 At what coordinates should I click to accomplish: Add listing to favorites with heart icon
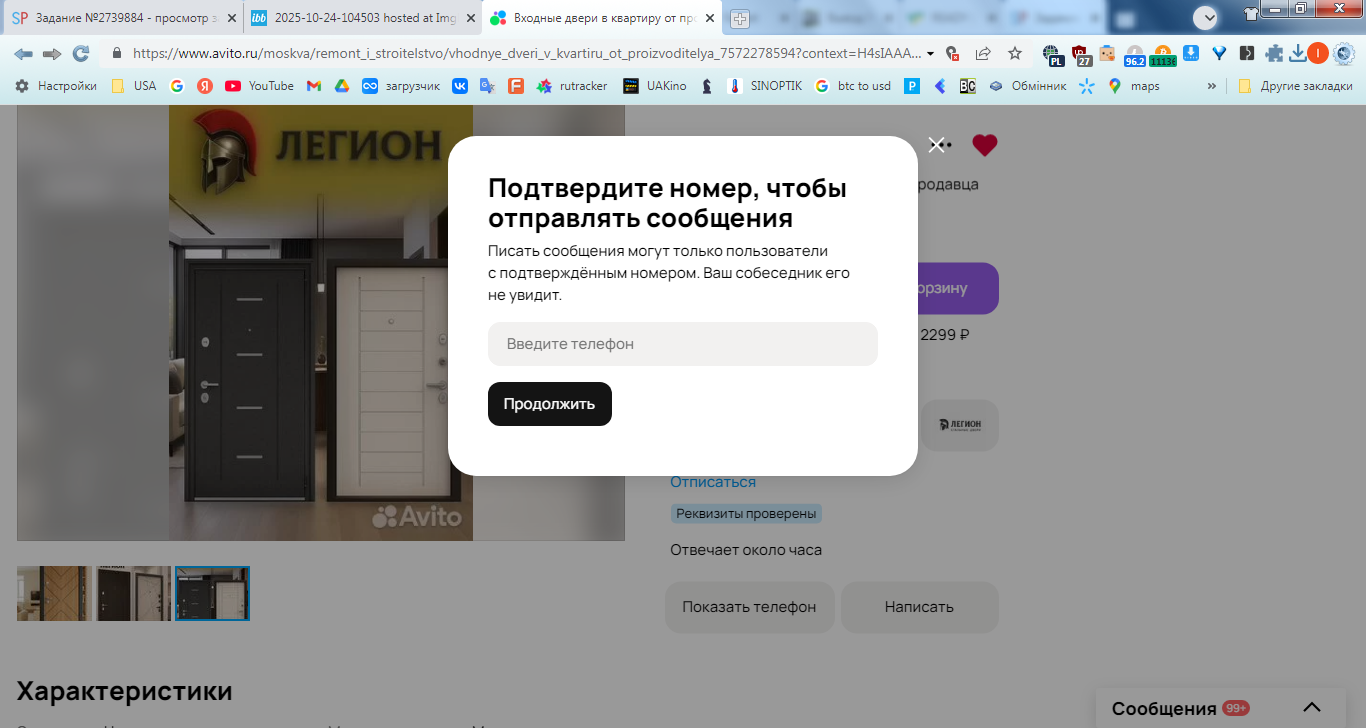point(985,145)
